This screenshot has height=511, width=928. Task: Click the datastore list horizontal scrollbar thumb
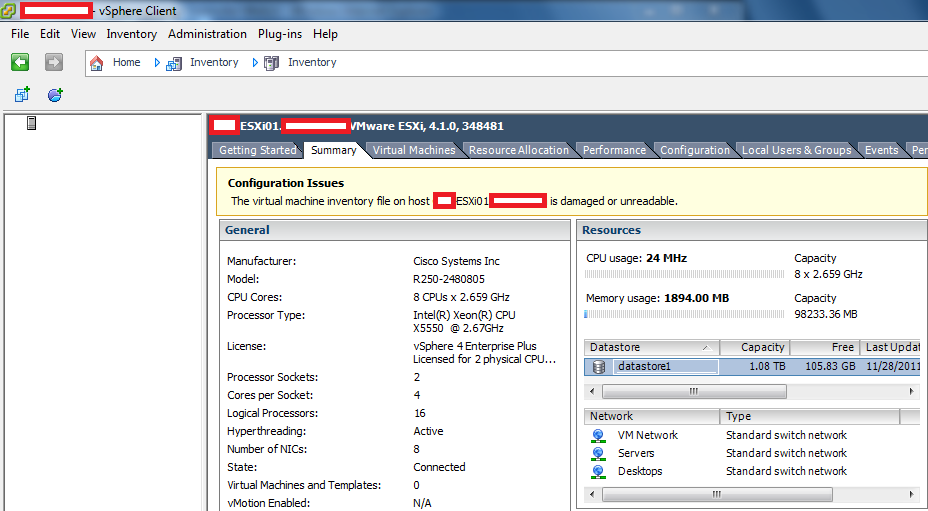[x=694, y=391]
